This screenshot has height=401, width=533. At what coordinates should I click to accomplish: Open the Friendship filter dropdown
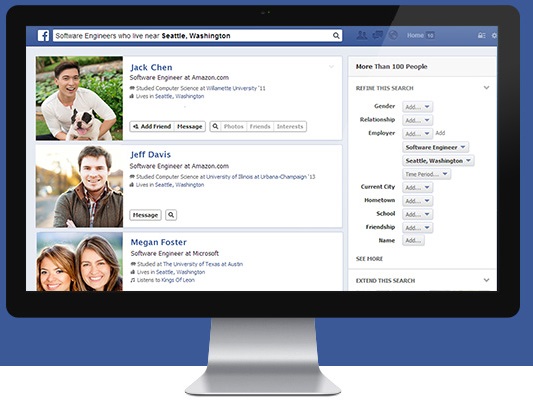click(x=417, y=228)
